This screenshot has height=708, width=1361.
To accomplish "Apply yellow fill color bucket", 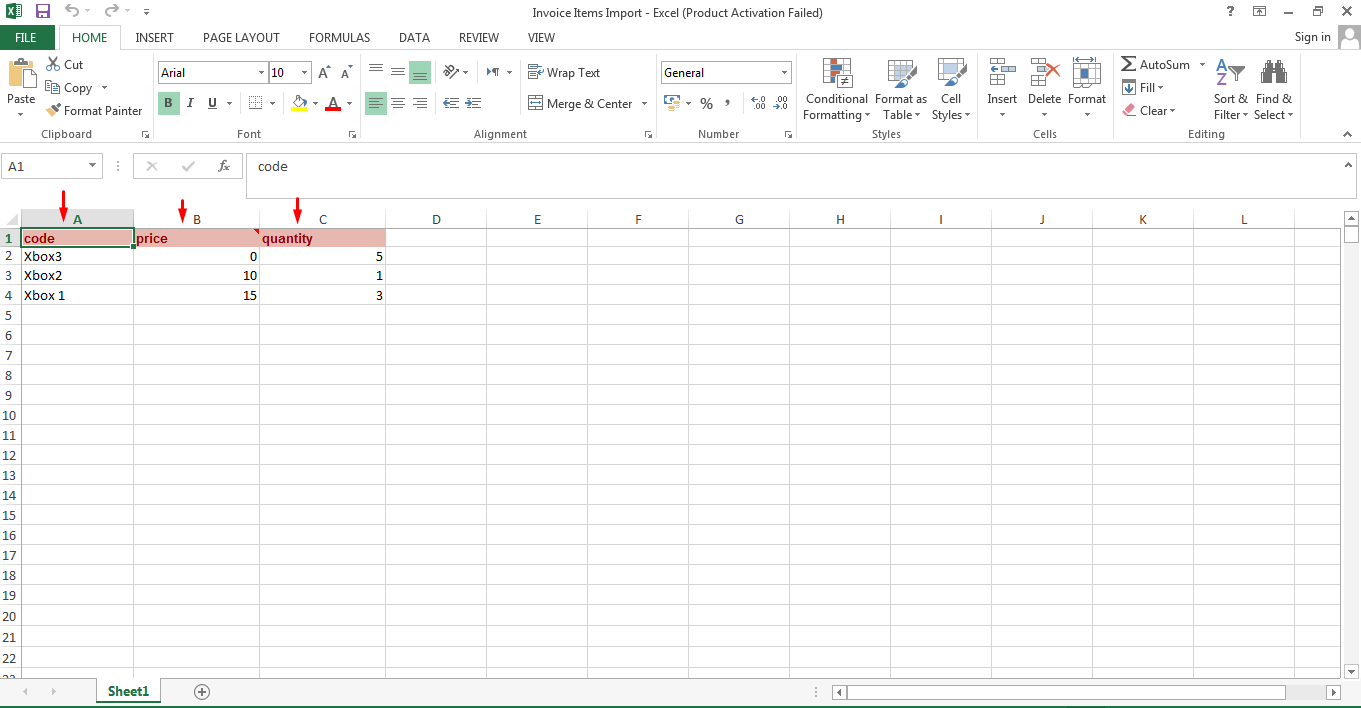I will point(299,103).
